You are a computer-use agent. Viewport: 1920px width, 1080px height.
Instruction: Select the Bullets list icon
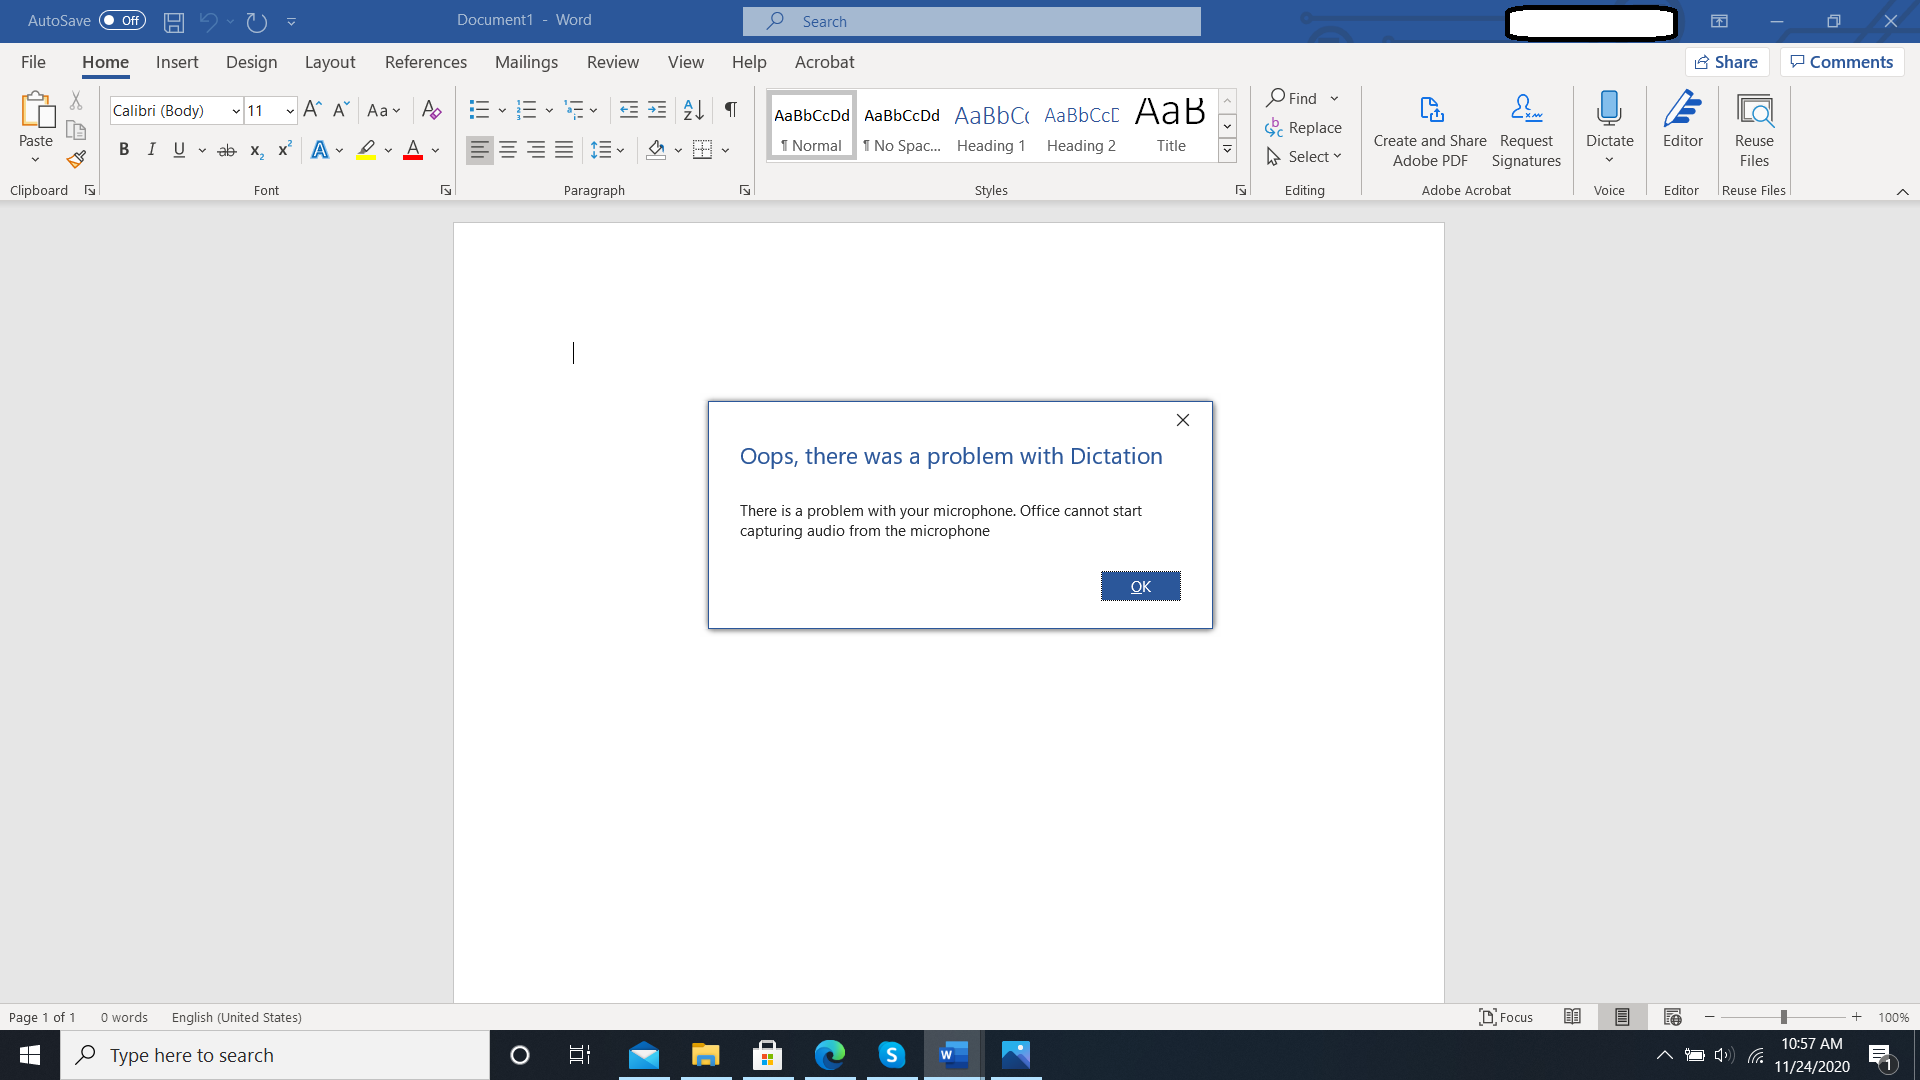[479, 110]
